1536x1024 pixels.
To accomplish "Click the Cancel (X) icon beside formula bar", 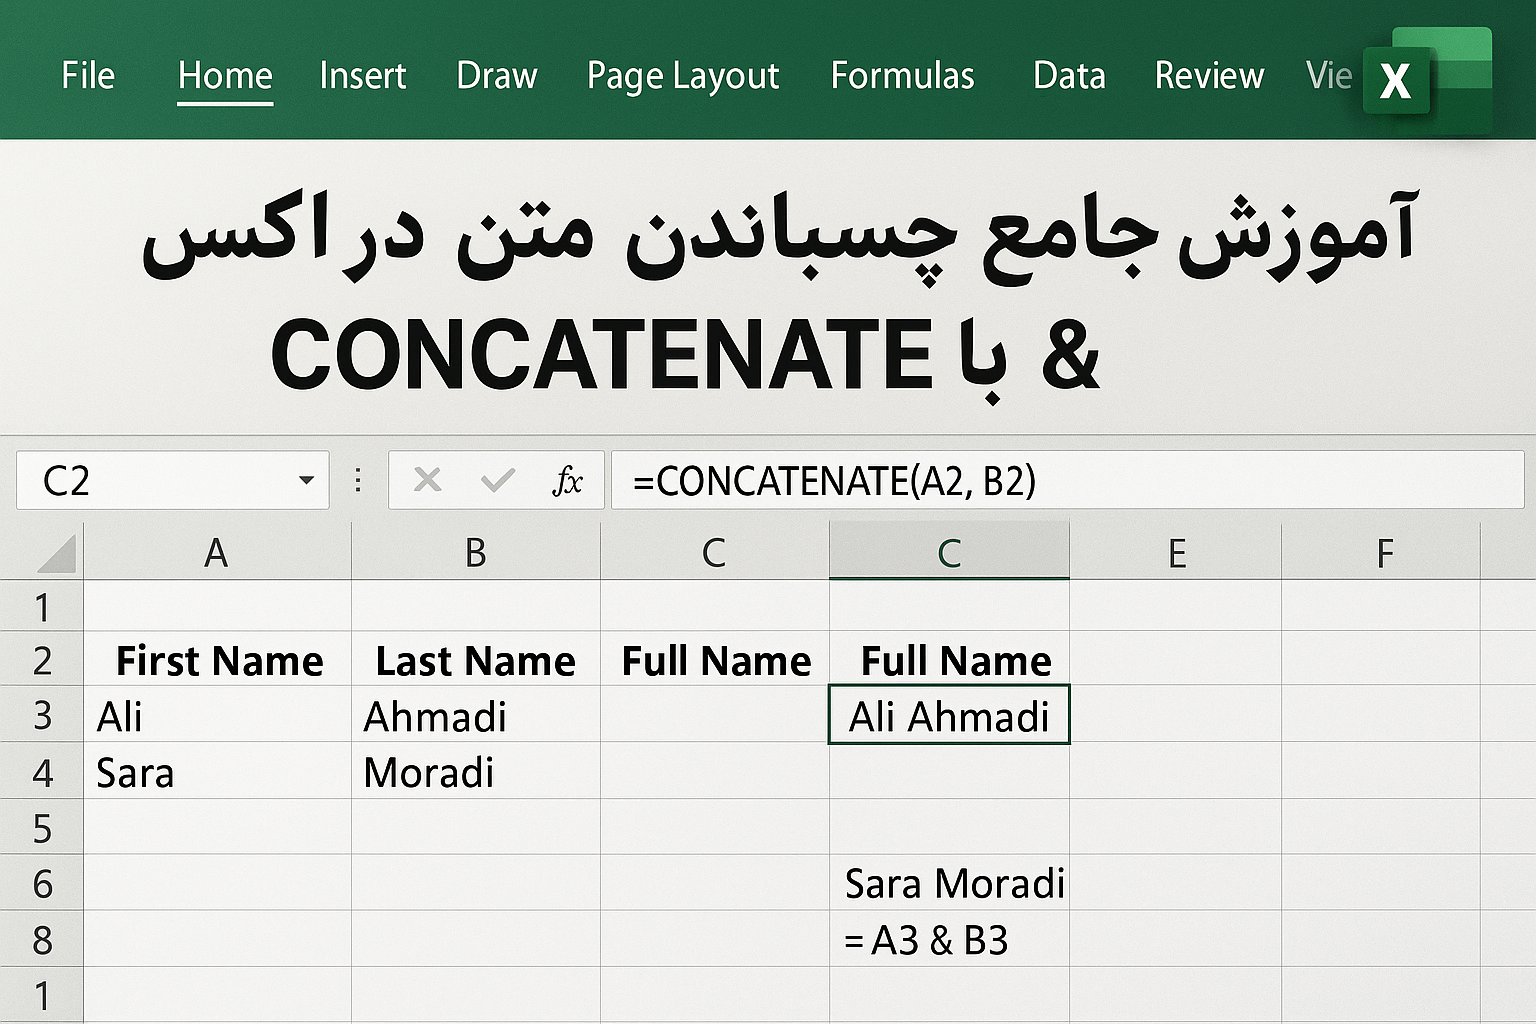I will click(x=428, y=480).
